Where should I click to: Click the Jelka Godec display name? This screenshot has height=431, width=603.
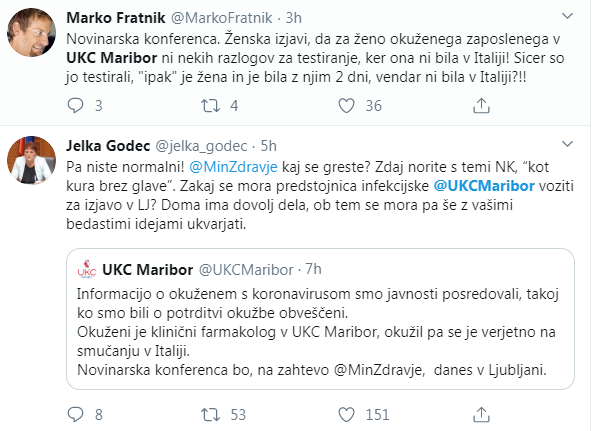point(108,145)
